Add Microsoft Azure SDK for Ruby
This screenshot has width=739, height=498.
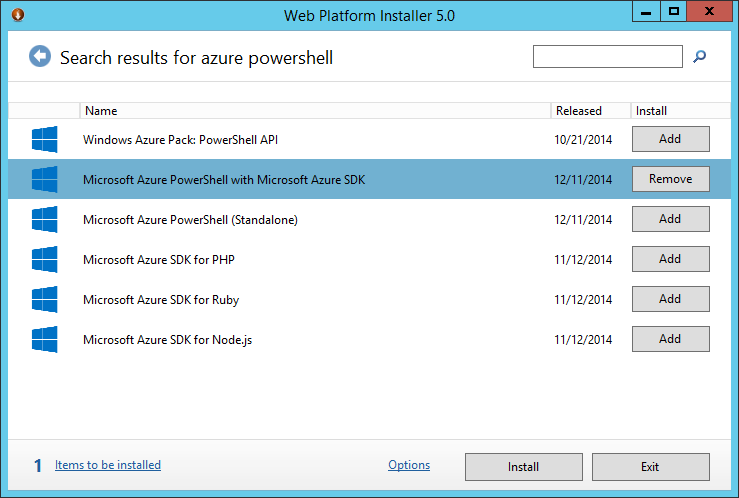coord(670,299)
